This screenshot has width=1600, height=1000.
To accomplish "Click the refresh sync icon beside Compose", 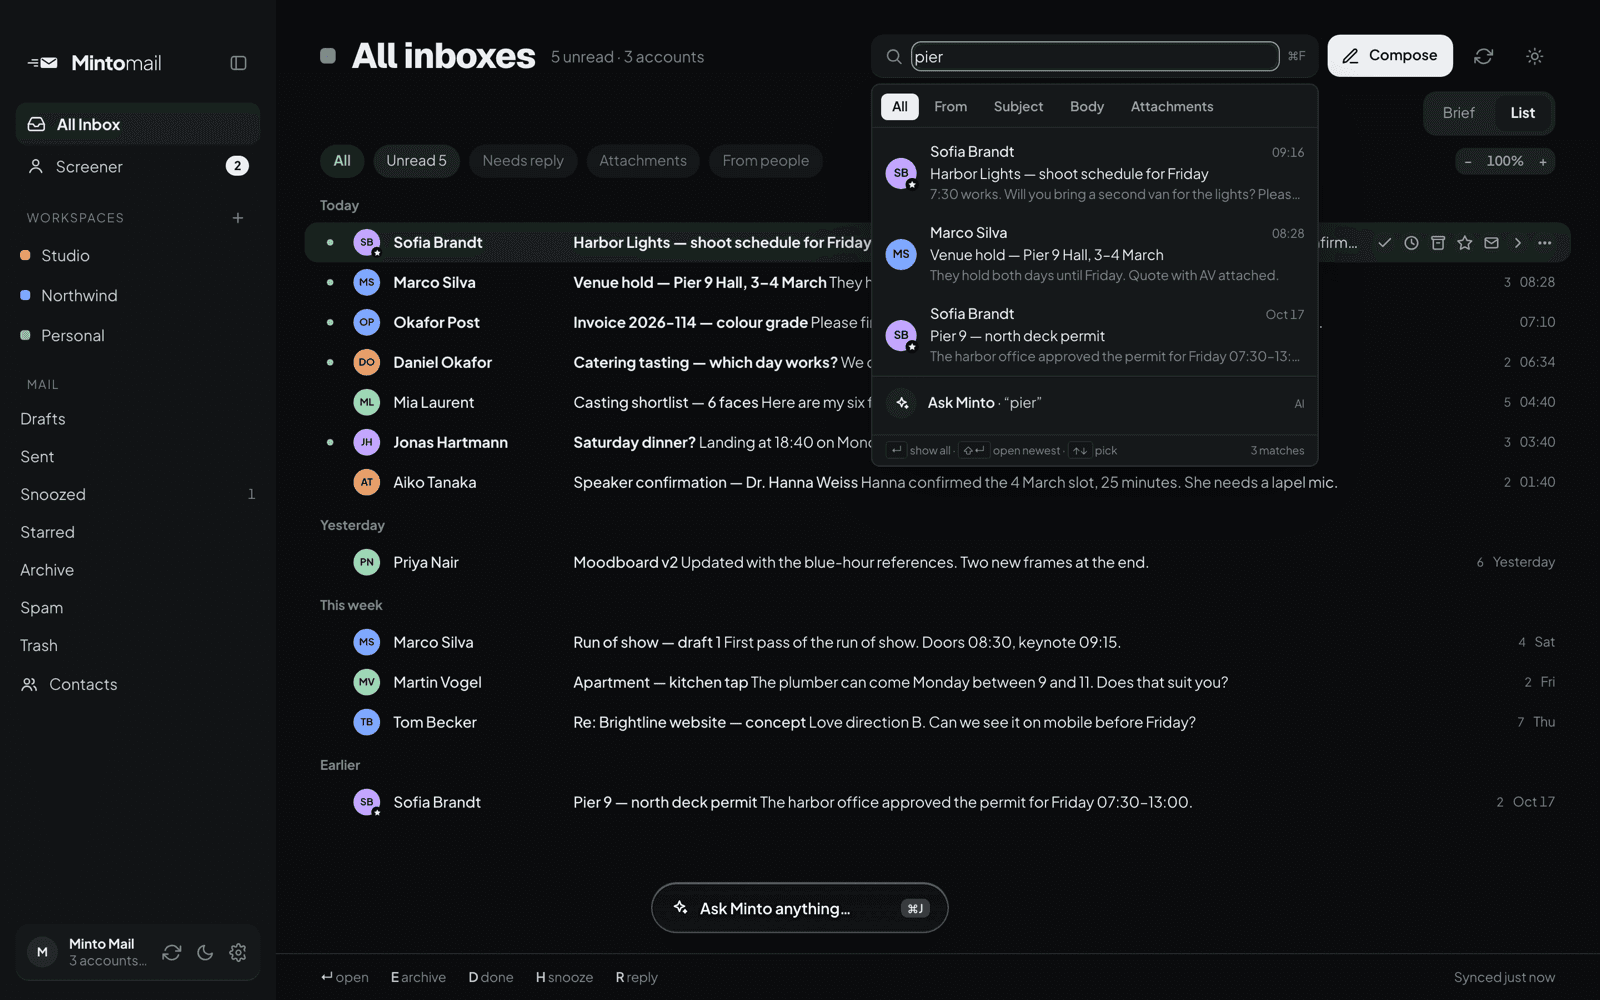I will [1484, 56].
